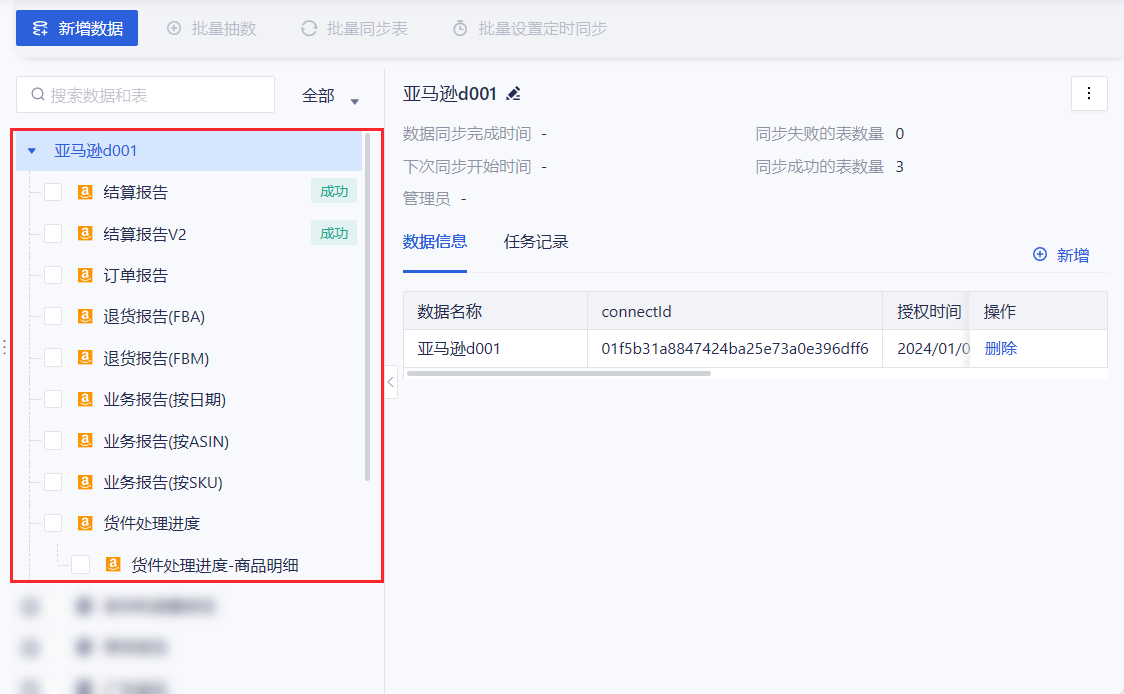Click the Amazon icon beside 结算报告
This screenshot has height=694, width=1124.
85,192
